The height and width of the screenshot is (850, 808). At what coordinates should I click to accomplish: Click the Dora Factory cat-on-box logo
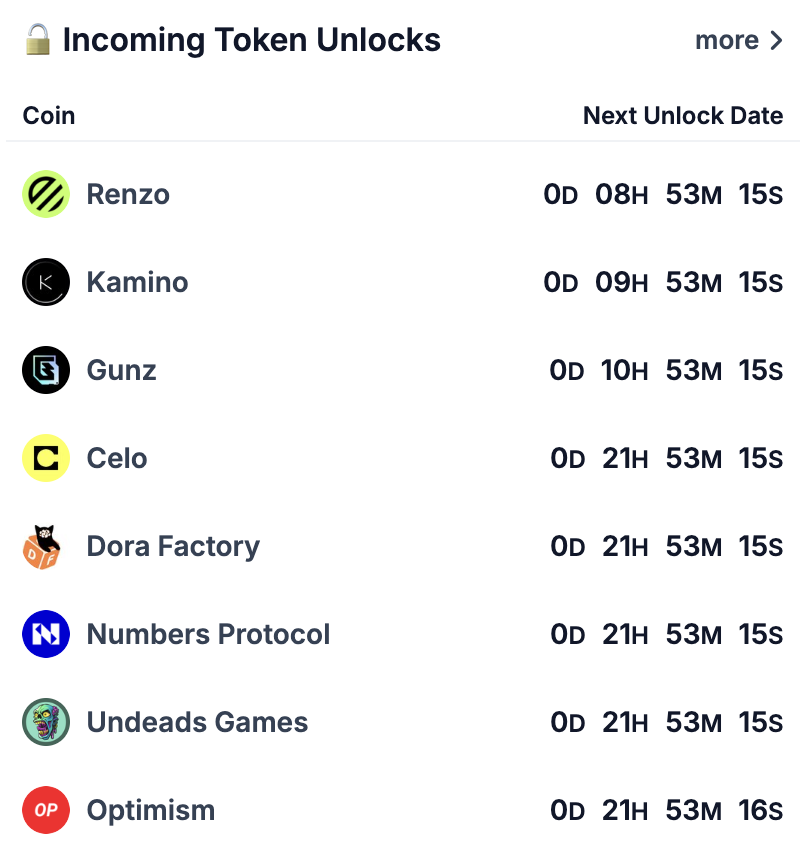[42, 546]
